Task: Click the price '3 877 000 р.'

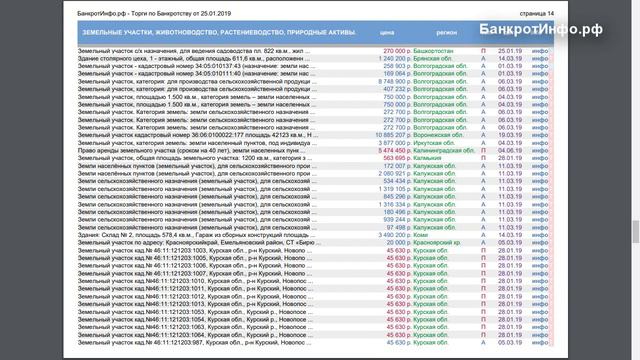Action: (x=395, y=143)
